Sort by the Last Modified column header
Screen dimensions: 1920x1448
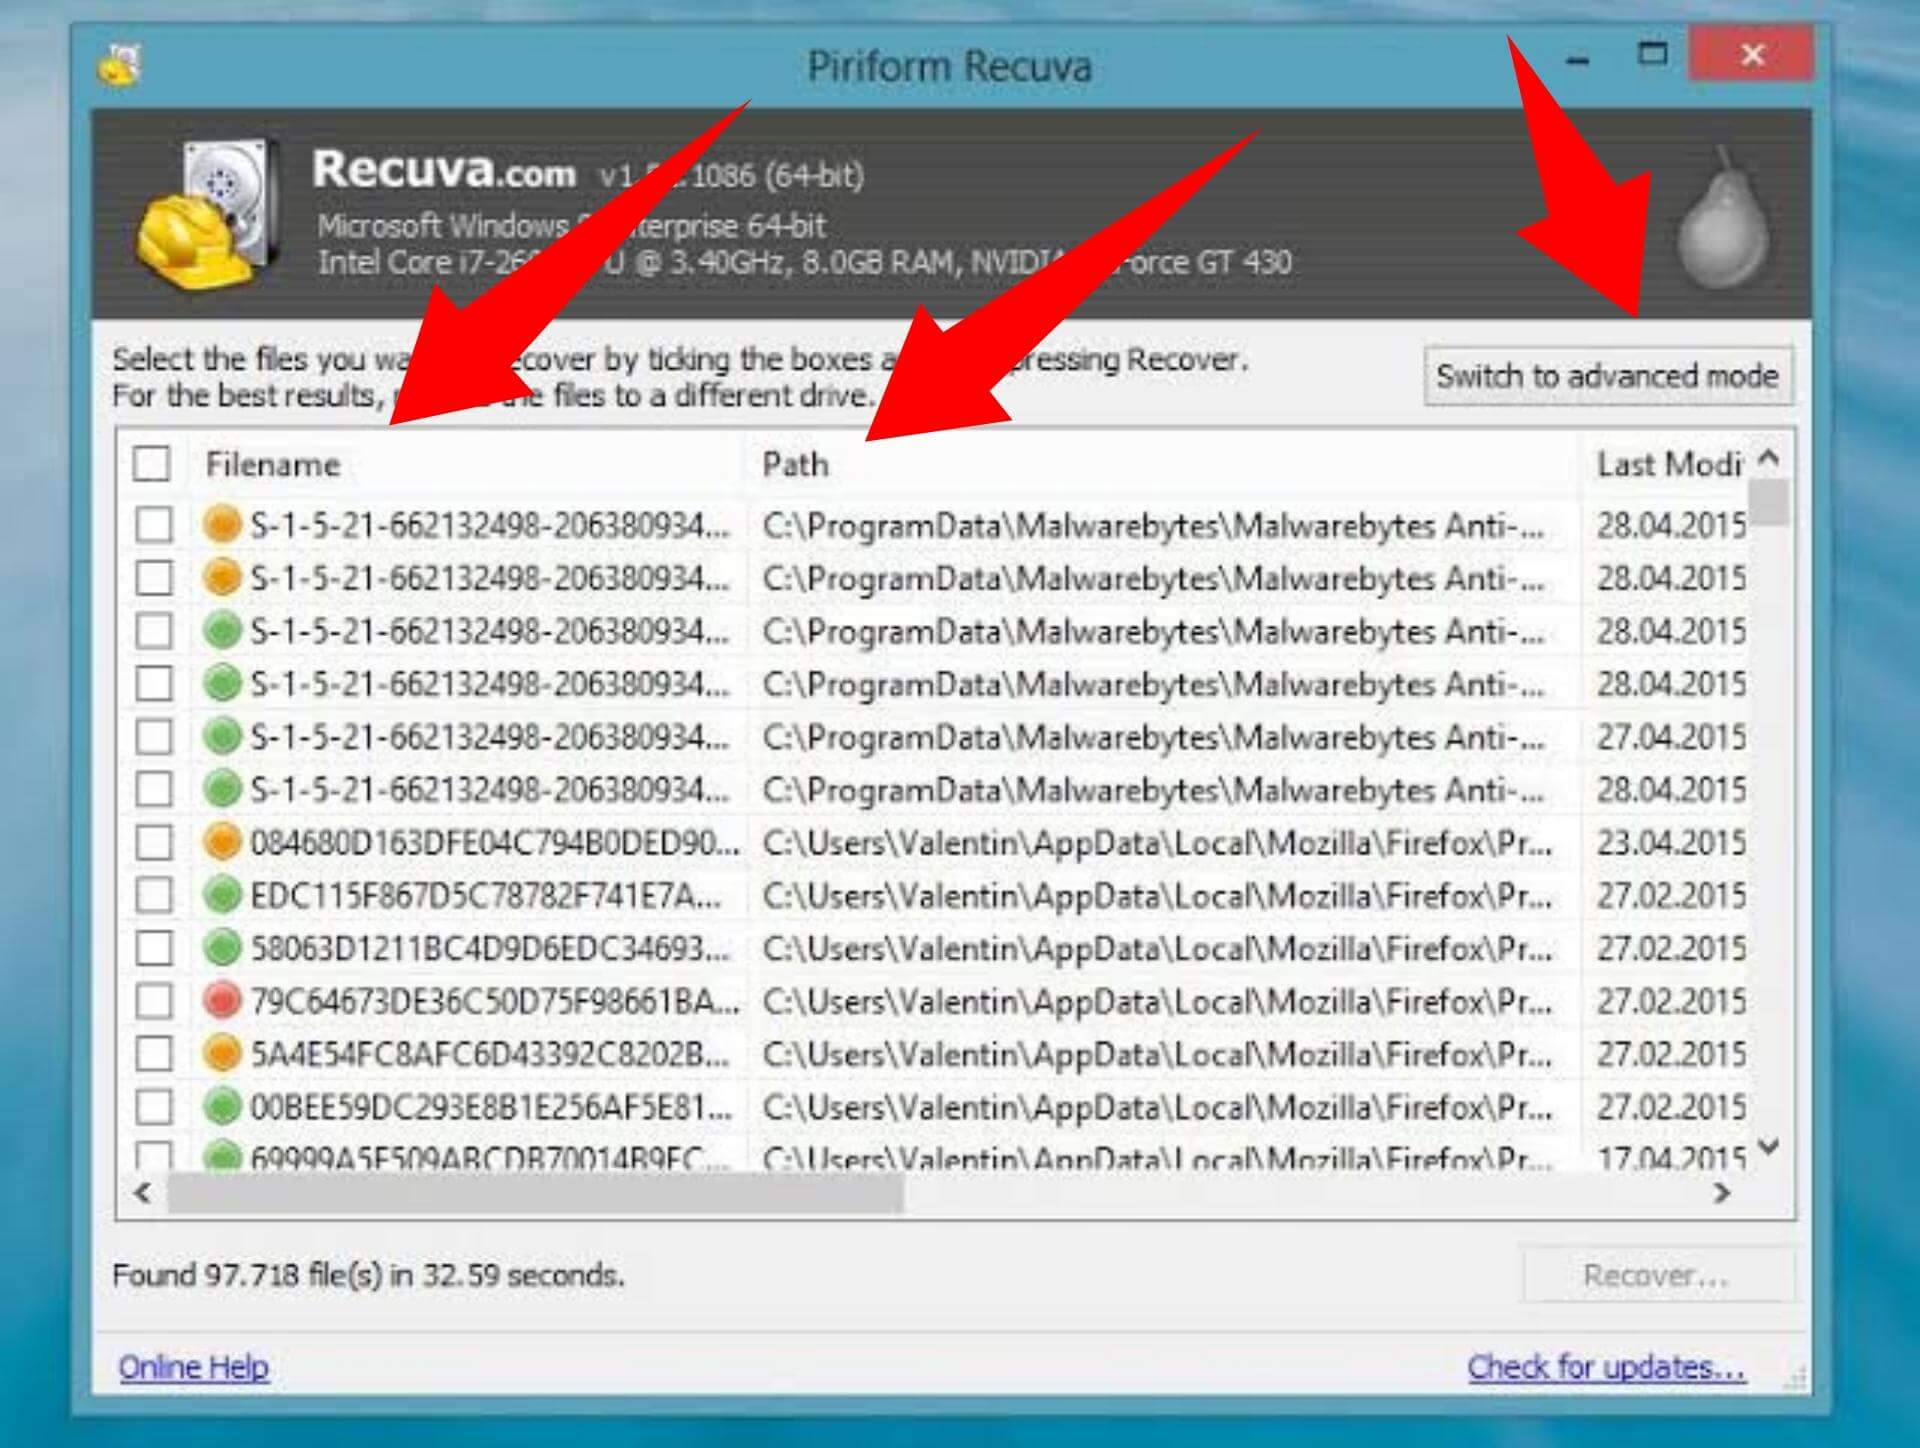click(x=1670, y=465)
